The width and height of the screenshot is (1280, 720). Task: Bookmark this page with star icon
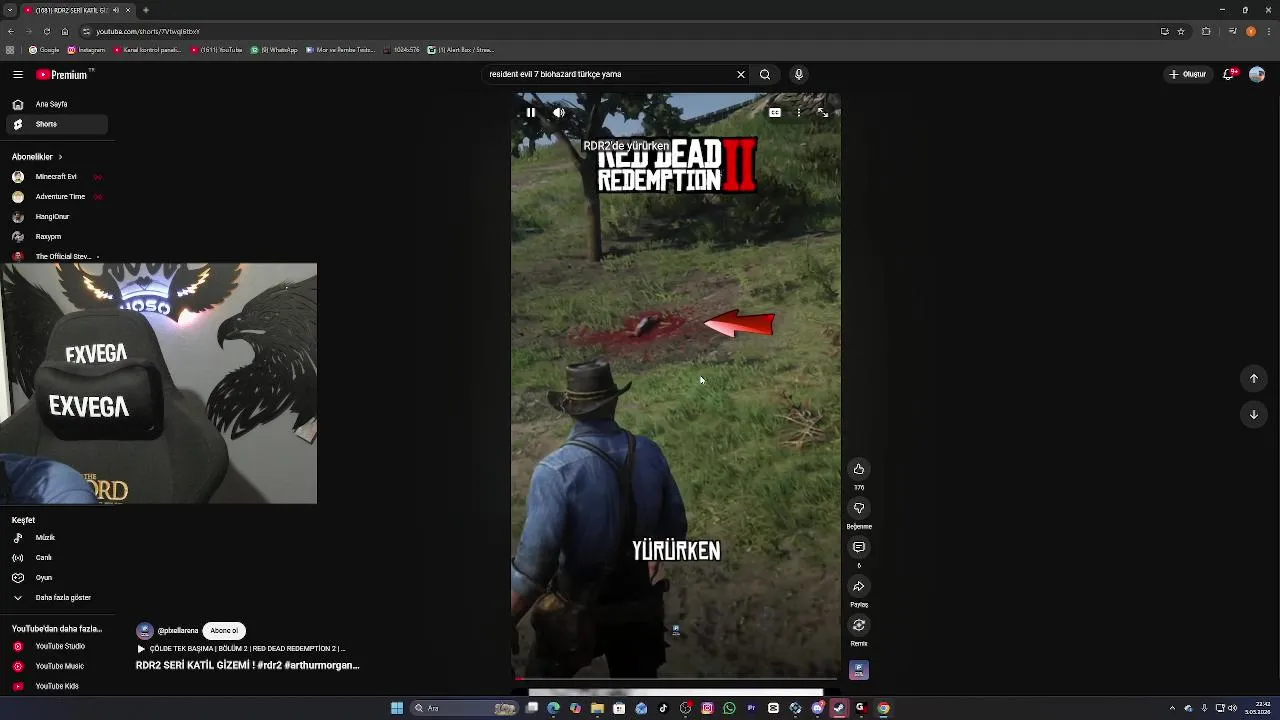pyautogui.click(x=1181, y=31)
